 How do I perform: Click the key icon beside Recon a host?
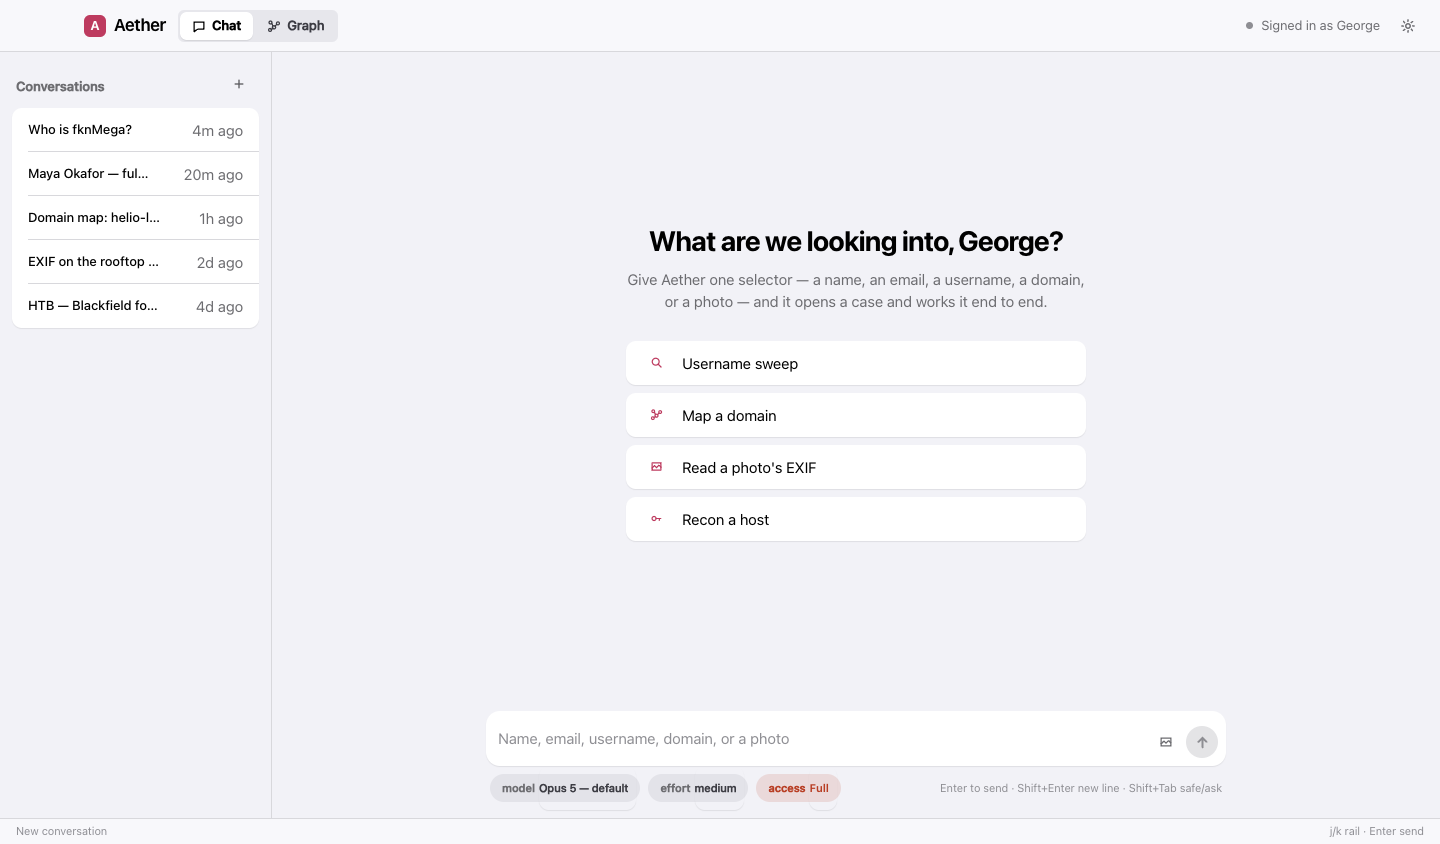pyautogui.click(x=657, y=519)
